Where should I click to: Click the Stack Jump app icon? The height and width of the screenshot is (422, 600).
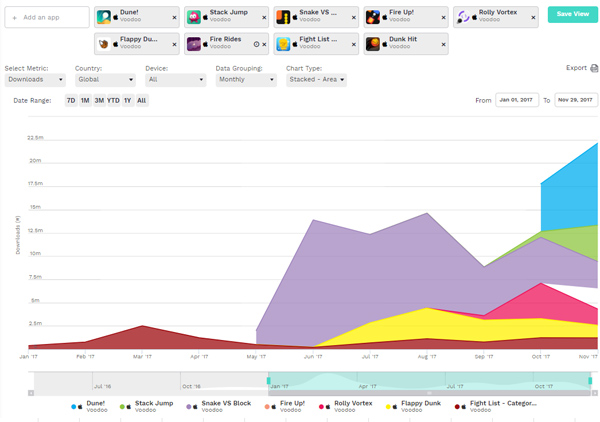194,17
